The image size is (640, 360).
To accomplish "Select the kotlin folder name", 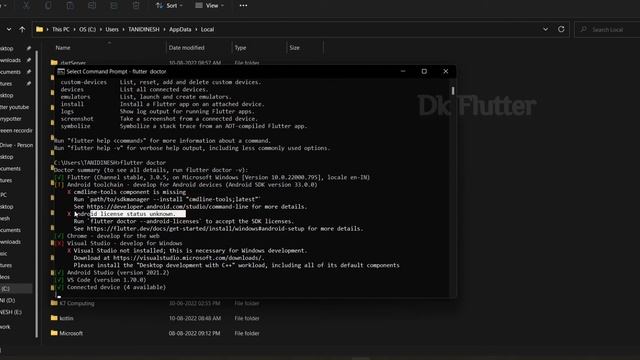I will click(x=67, y=318).
